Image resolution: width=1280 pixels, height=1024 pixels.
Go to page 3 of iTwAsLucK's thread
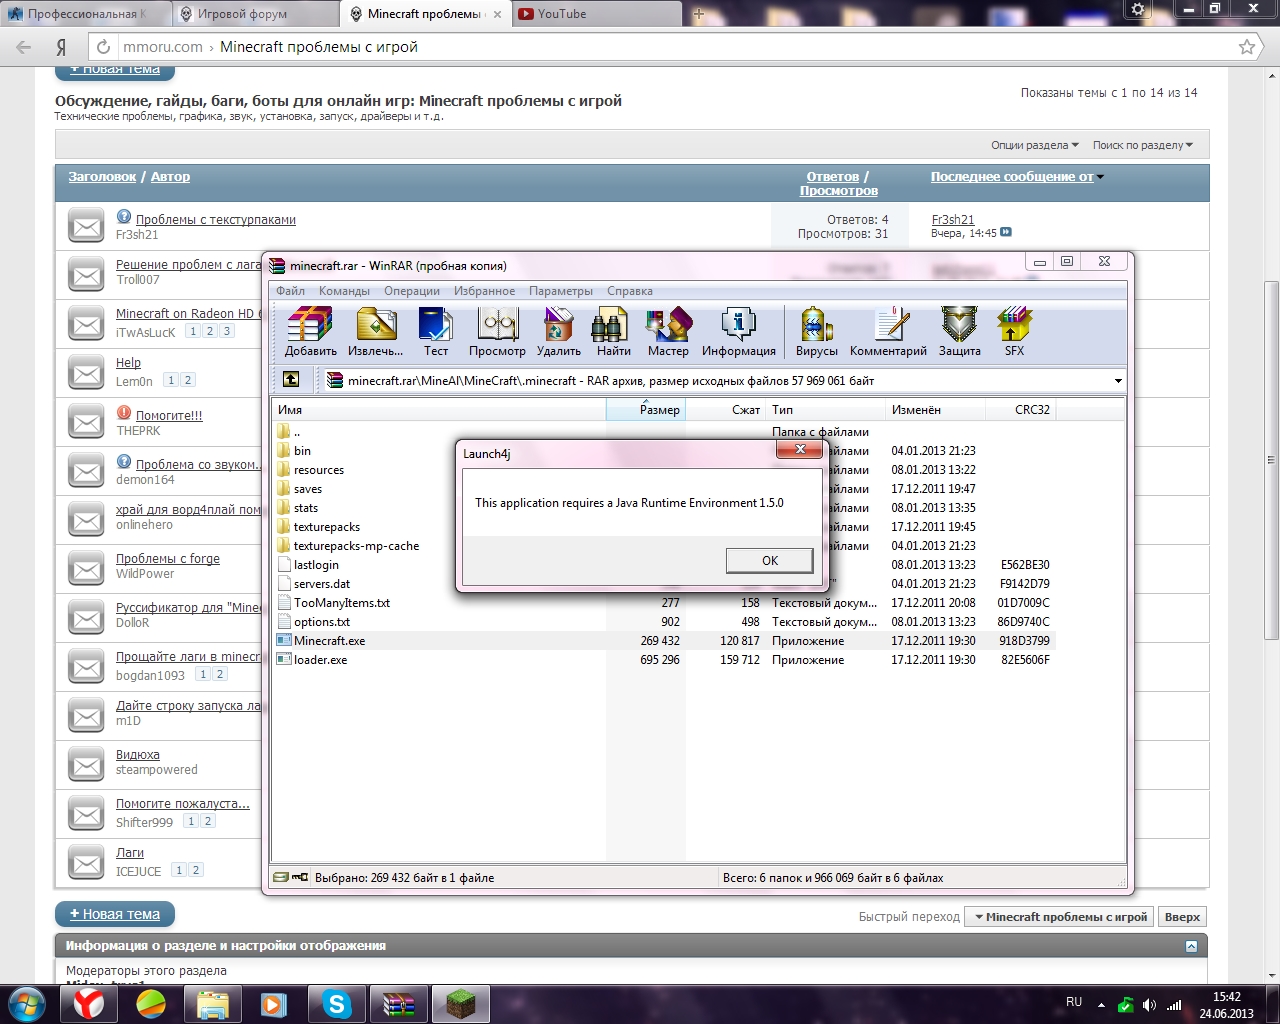click(227, 331)
